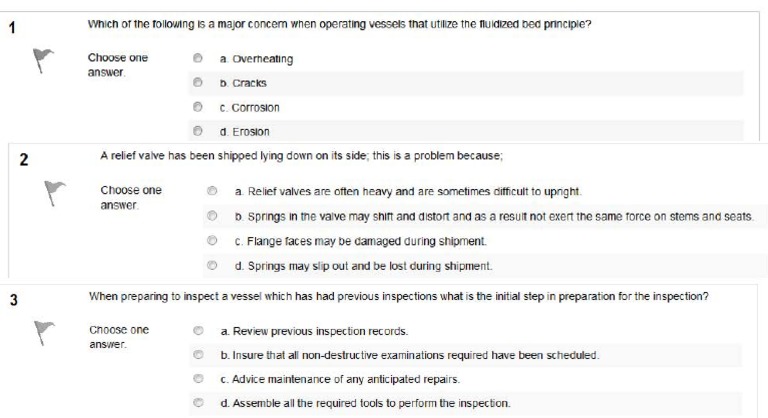The width and height of the screenshot is (768, 418).
Task: Choose answer about relief valves being heavy
Action: (212, 190)
